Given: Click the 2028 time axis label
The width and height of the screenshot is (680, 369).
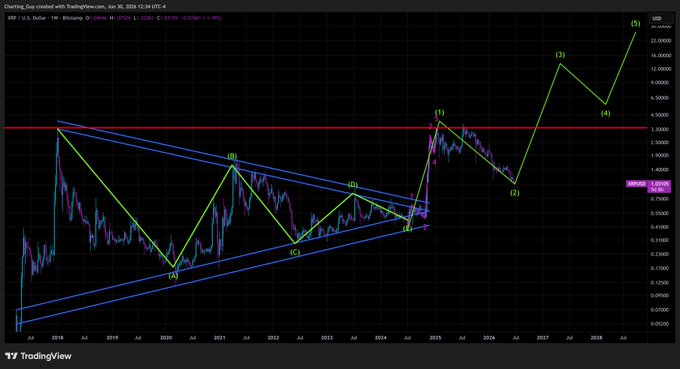Looking at the screenshot, I should [596, 337].
